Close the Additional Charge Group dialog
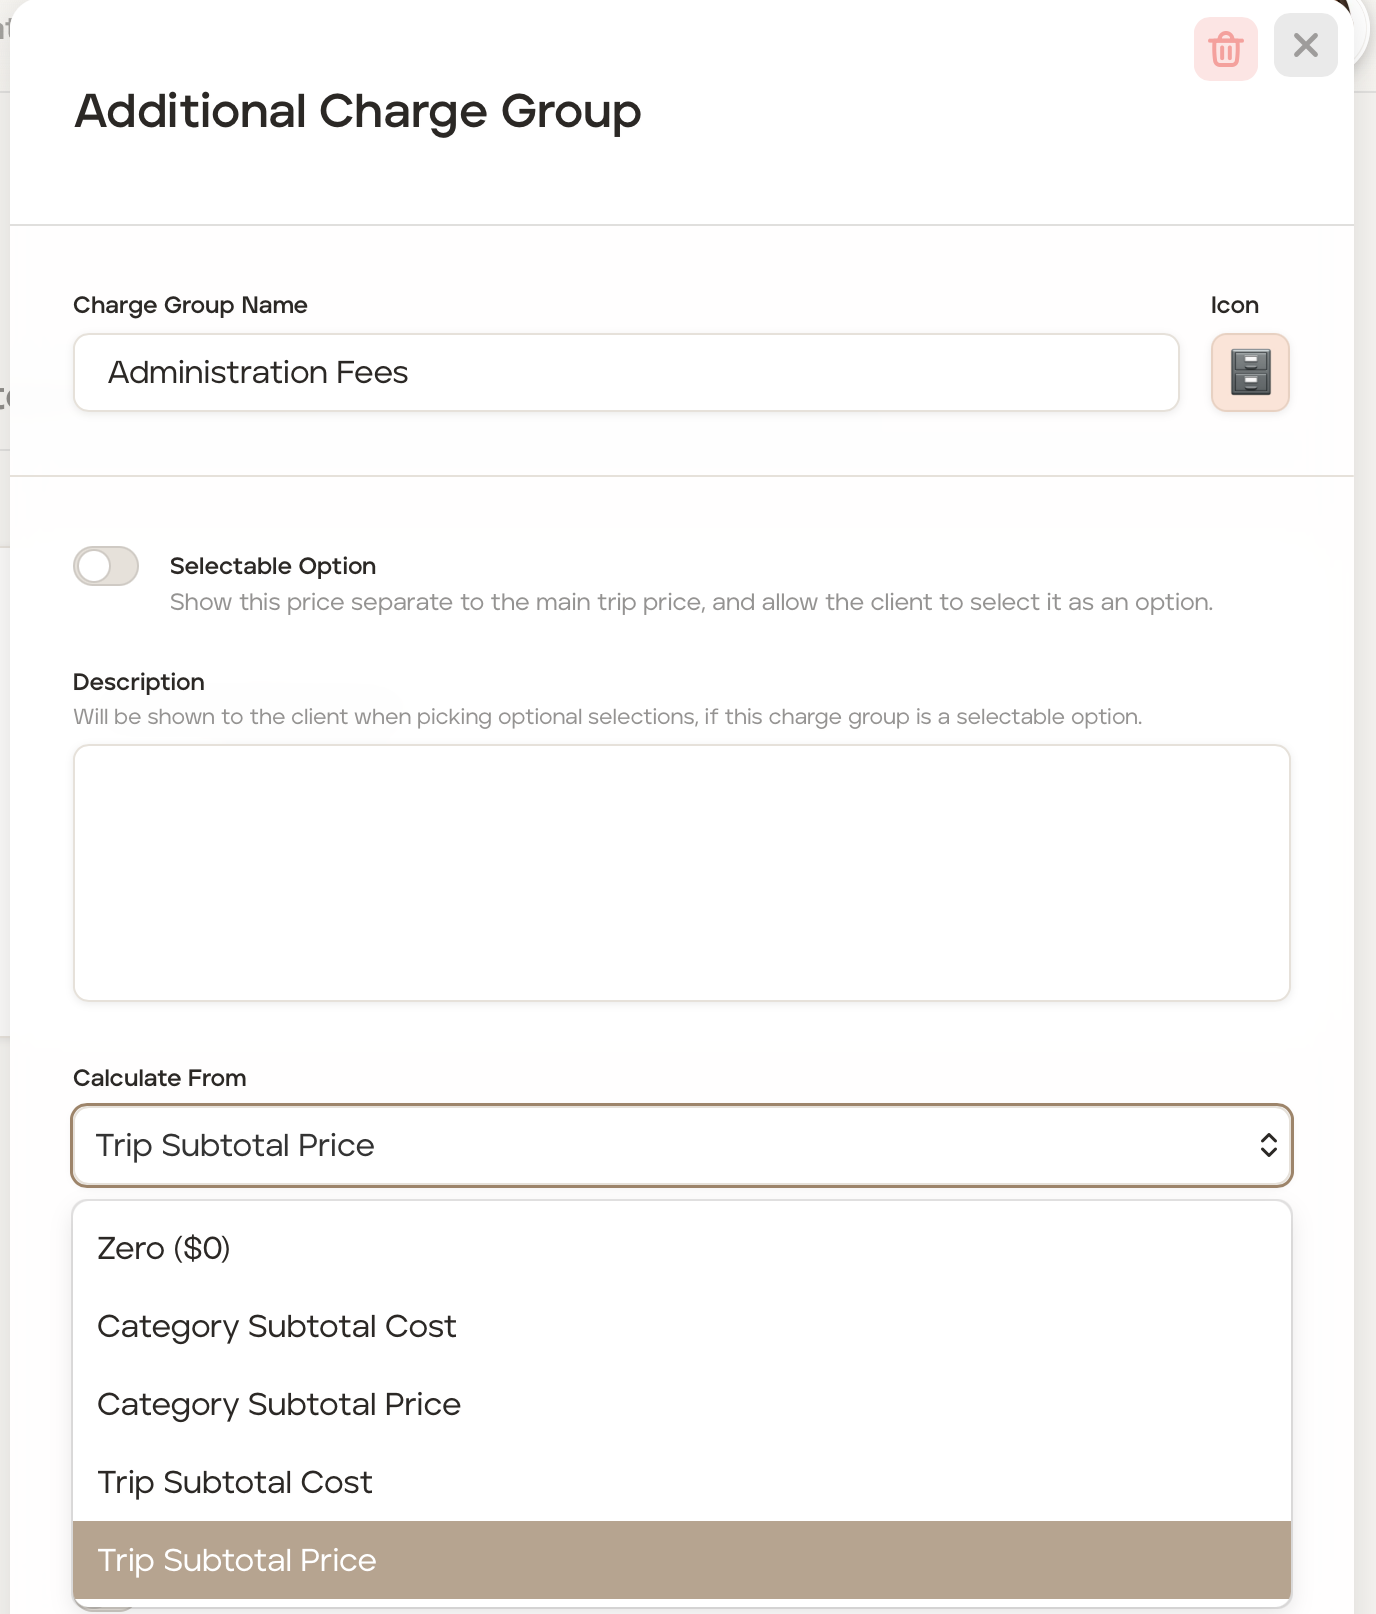Image resolution: width=1376 pixels, height=1614 pixels. click(1305, 46)
